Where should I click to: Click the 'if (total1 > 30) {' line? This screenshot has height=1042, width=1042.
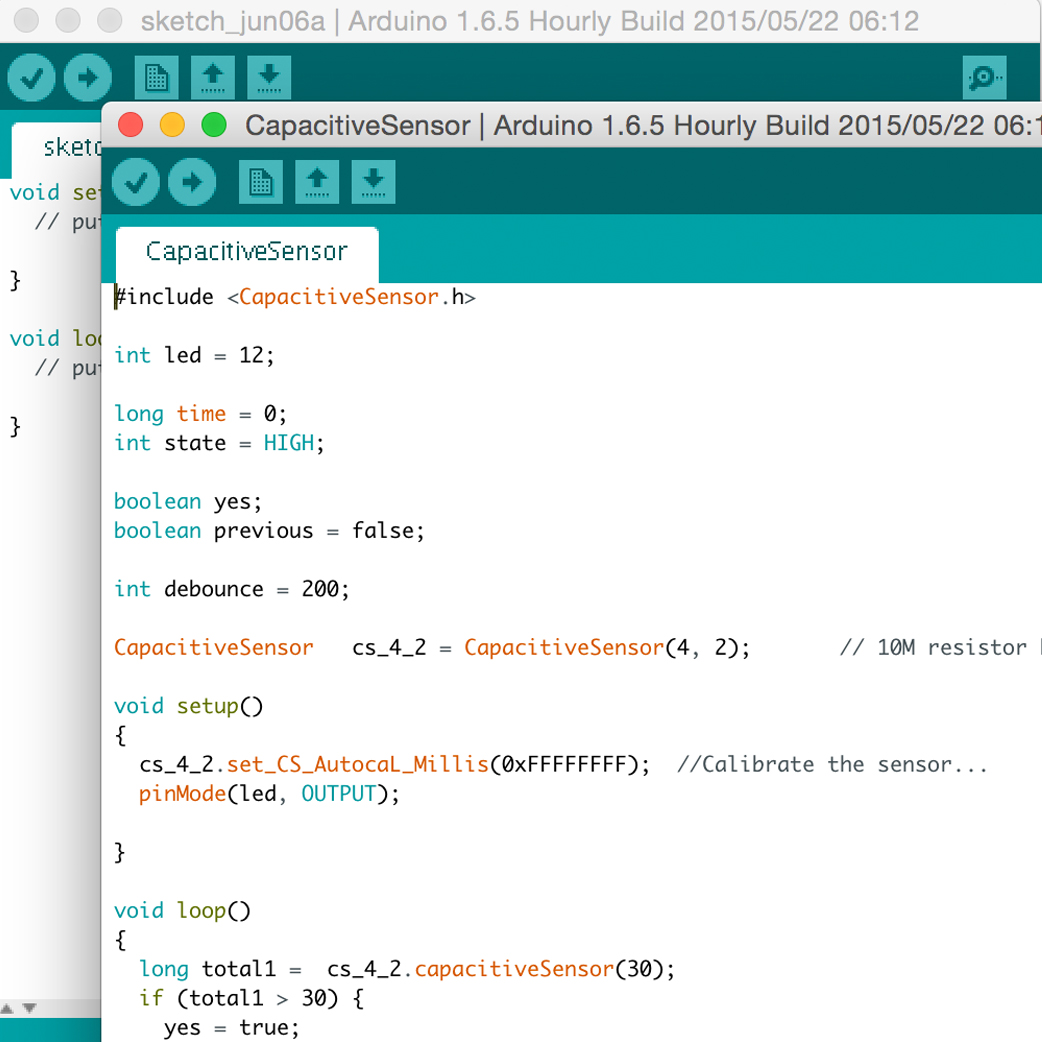click(251, 998)
